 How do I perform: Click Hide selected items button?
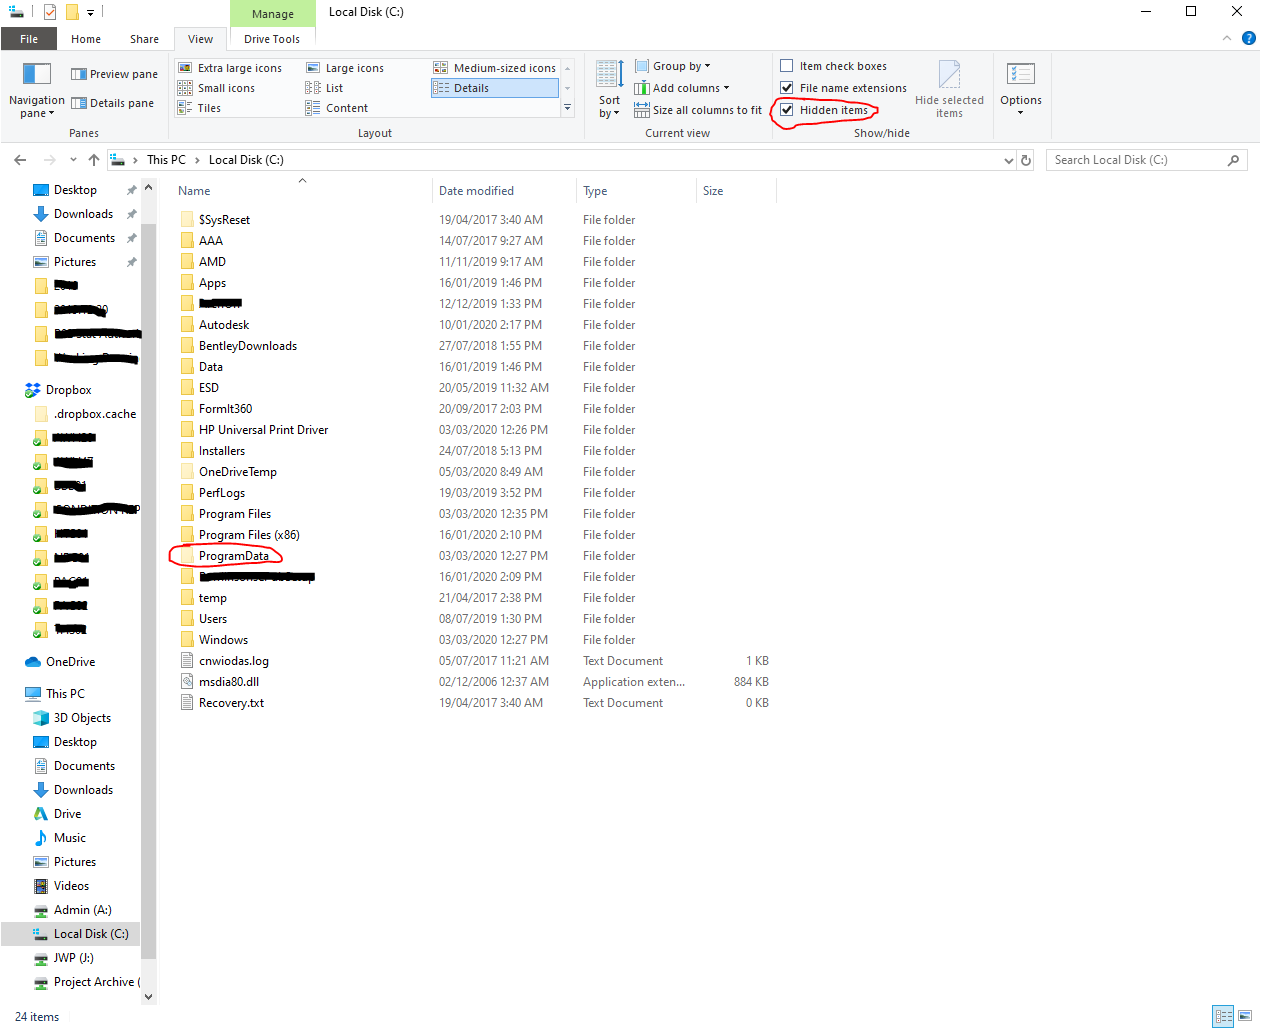tap(949, 90)
